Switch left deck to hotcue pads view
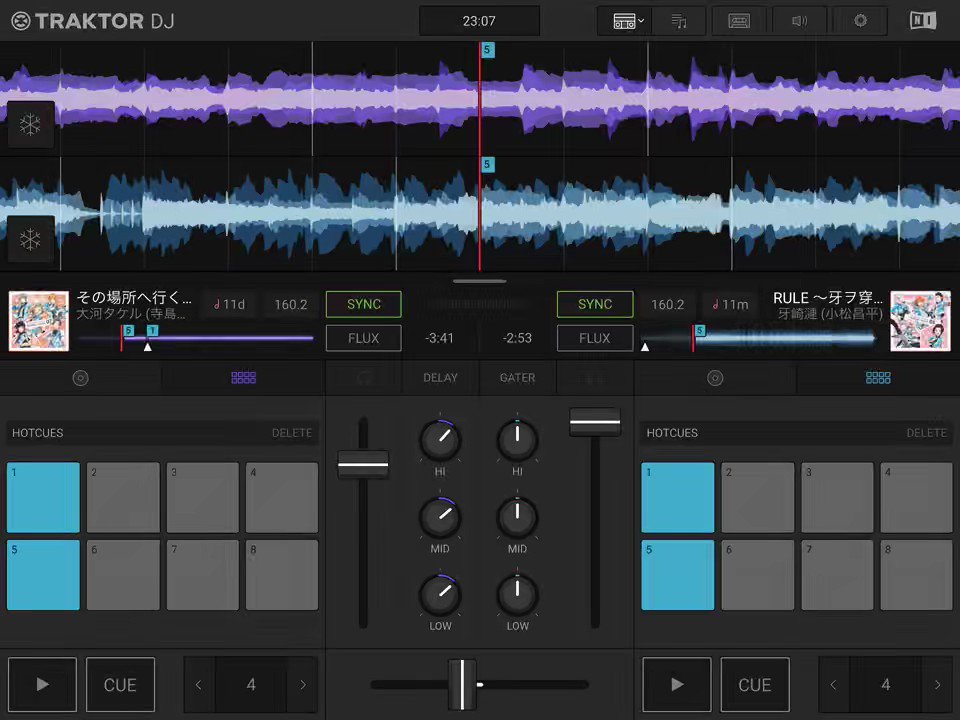 243,378
